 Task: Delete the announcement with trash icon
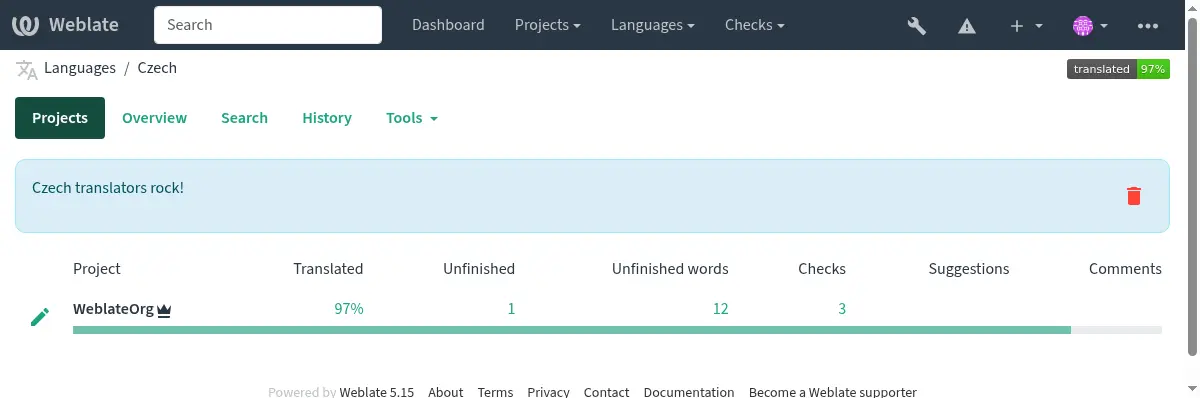coord(1133,196)
